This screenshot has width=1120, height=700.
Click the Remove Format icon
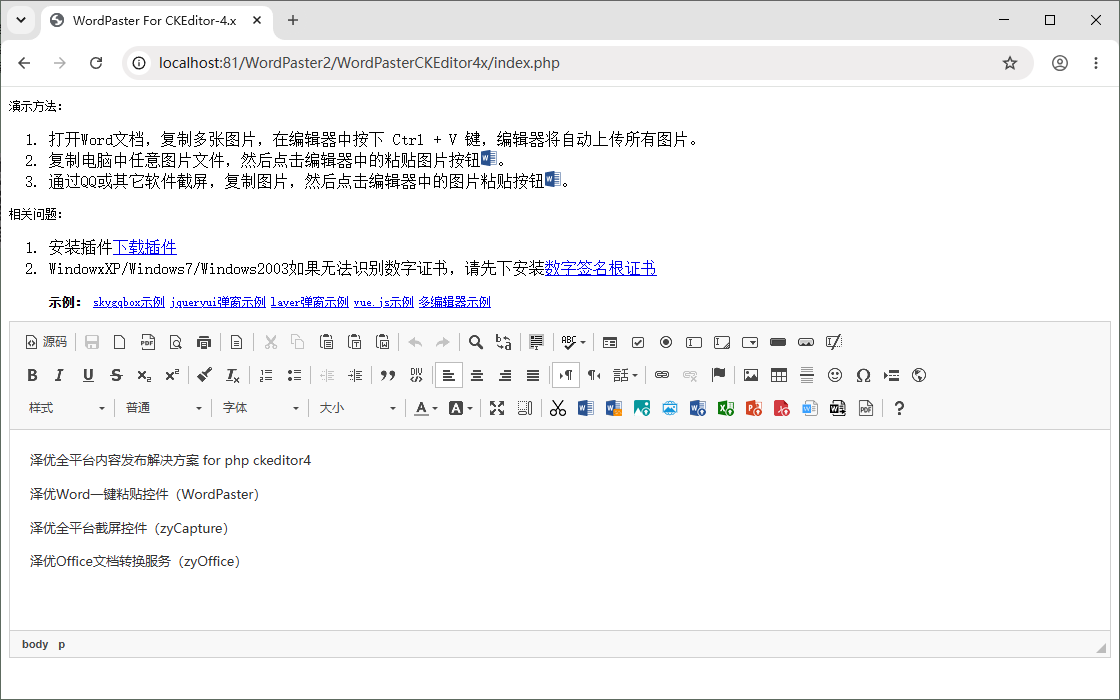click(x=233, y=375)
